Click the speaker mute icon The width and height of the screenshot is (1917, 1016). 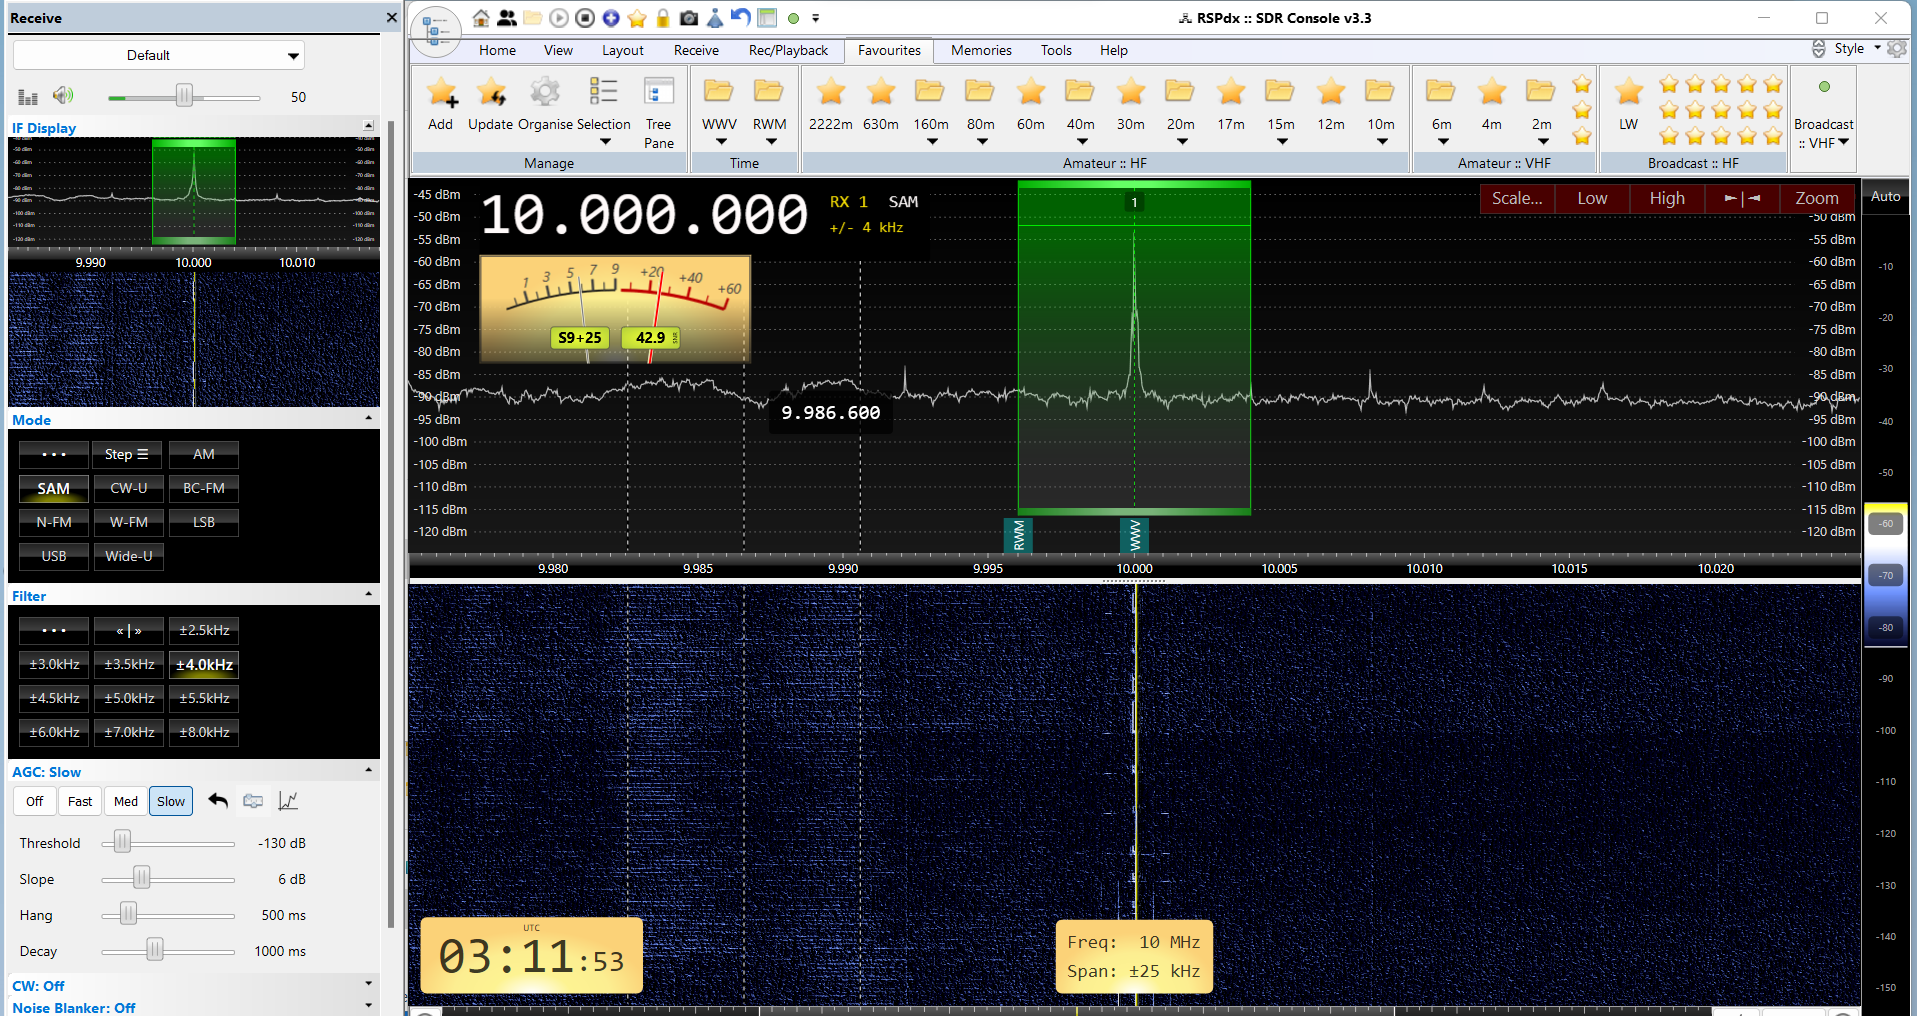tap(64, 96)
